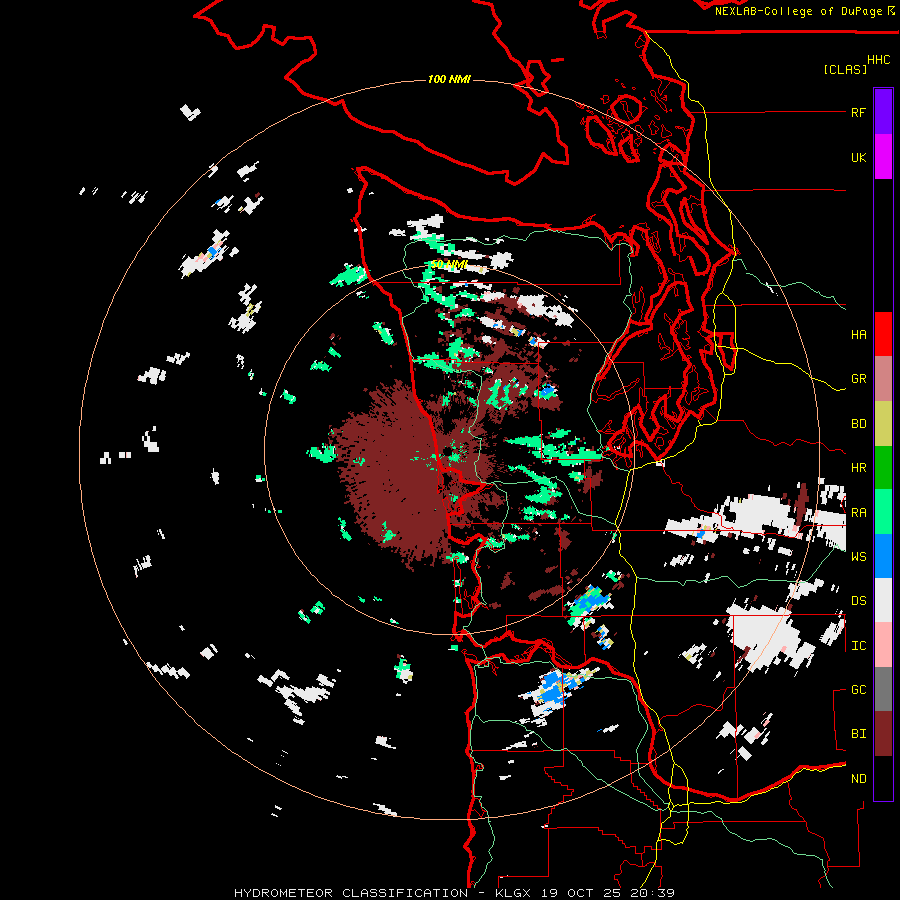The width and height of the screenshot is (900, 900).
Task: Click the magenta UK color swatch
Action: 883,157
